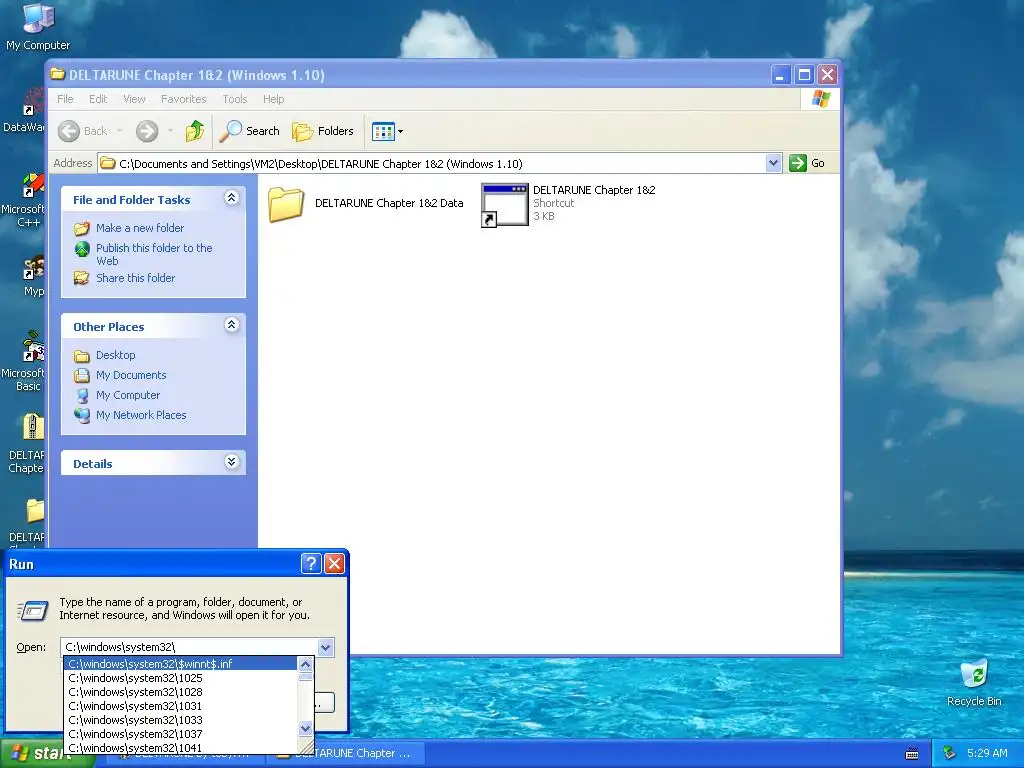Click the green Go arrow button

coord(798,163)
